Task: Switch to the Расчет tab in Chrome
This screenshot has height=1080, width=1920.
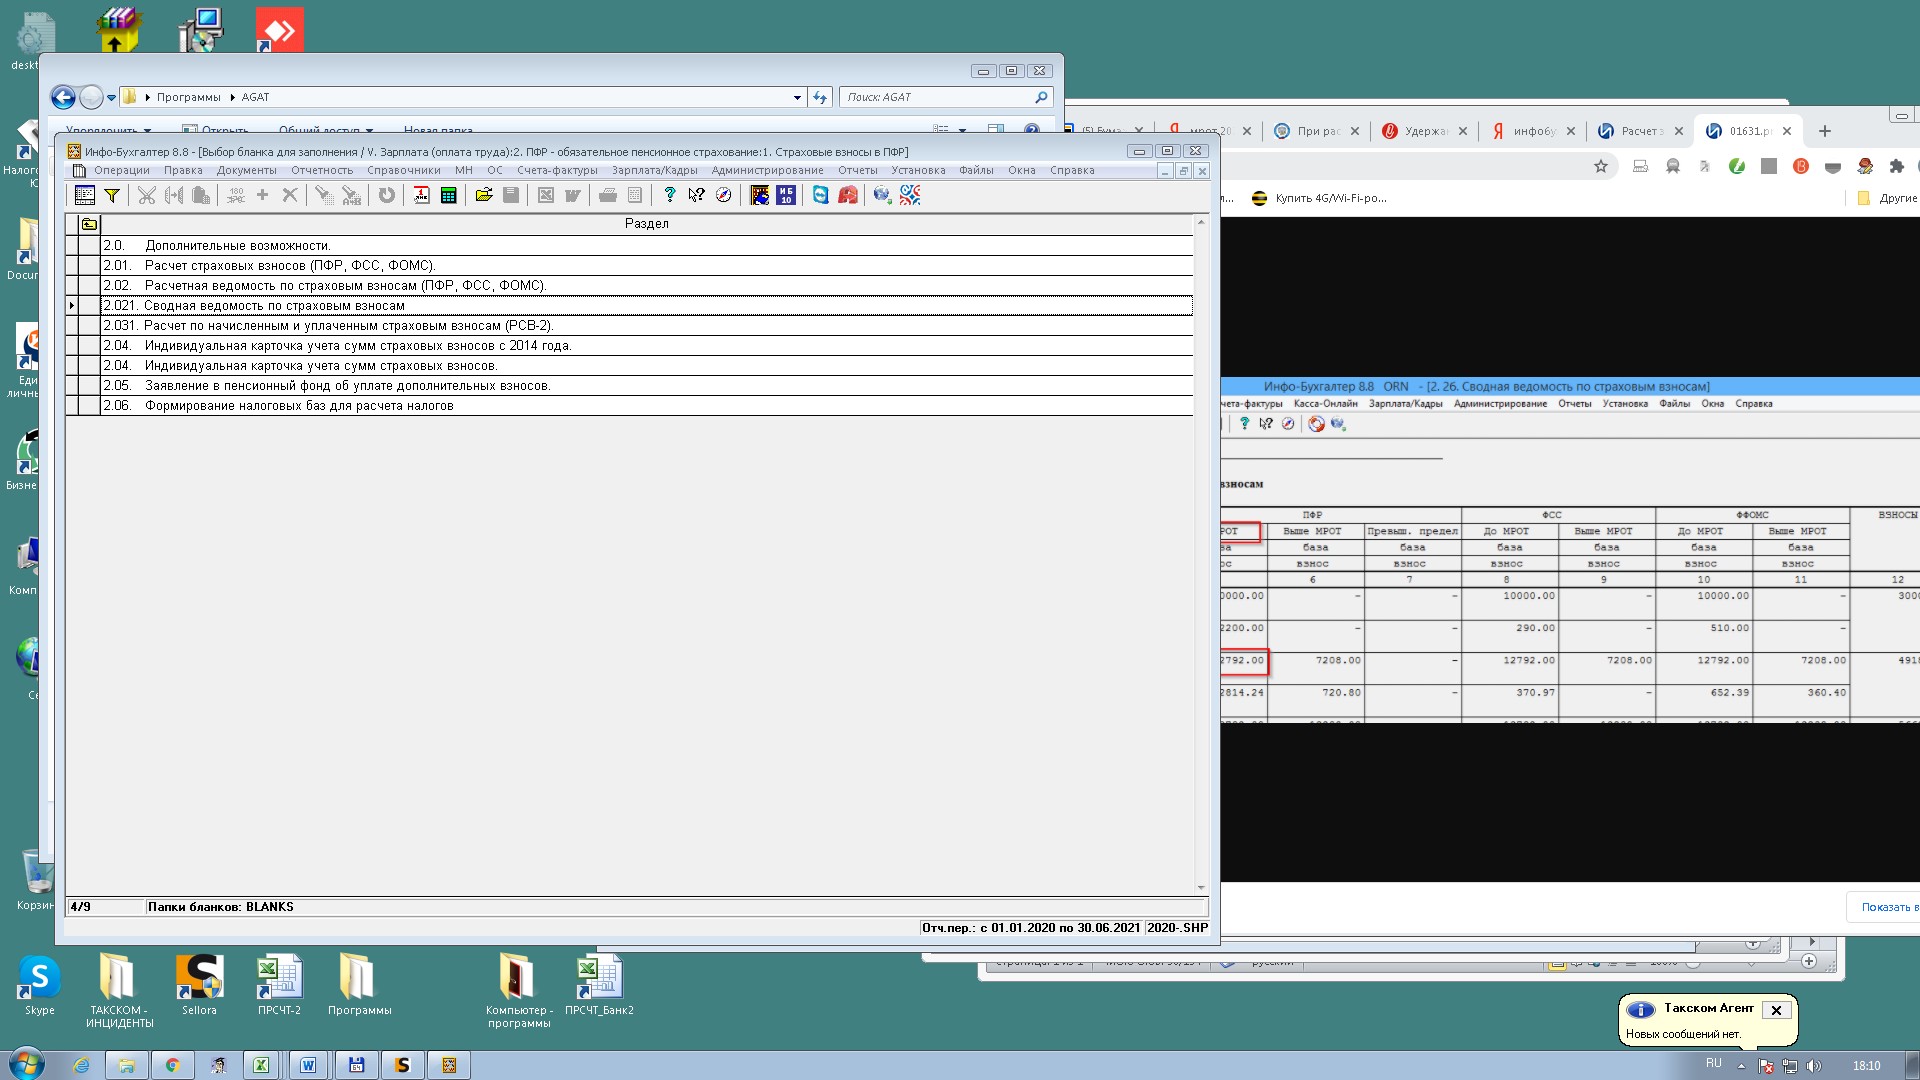Action: click(1640, 131)
